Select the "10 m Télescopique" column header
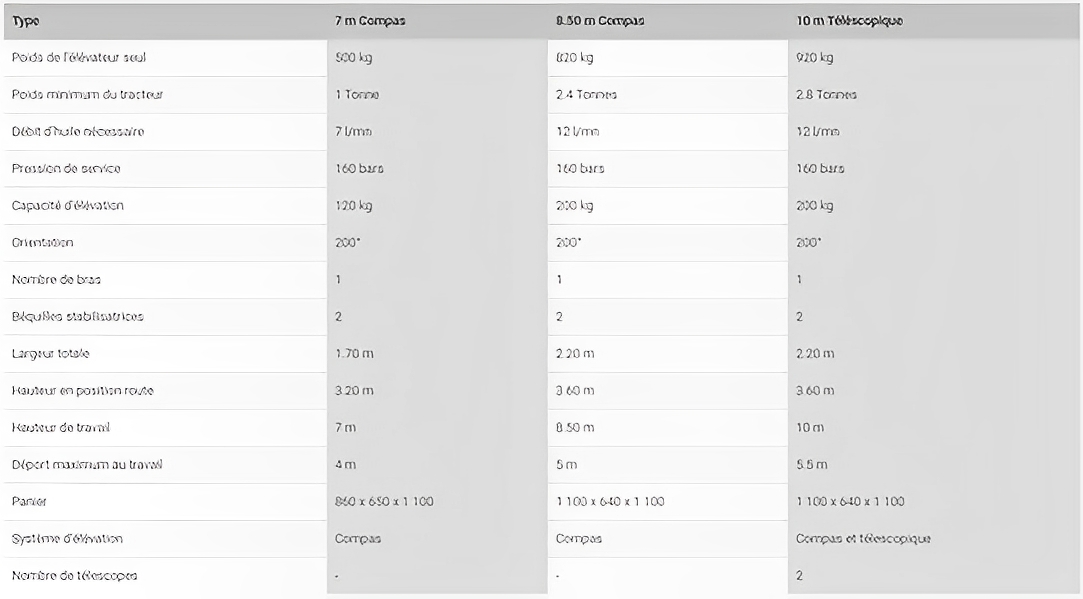The width and height of the screenshot is (1083, 599). pyautogui.click(x=849, y=21)
